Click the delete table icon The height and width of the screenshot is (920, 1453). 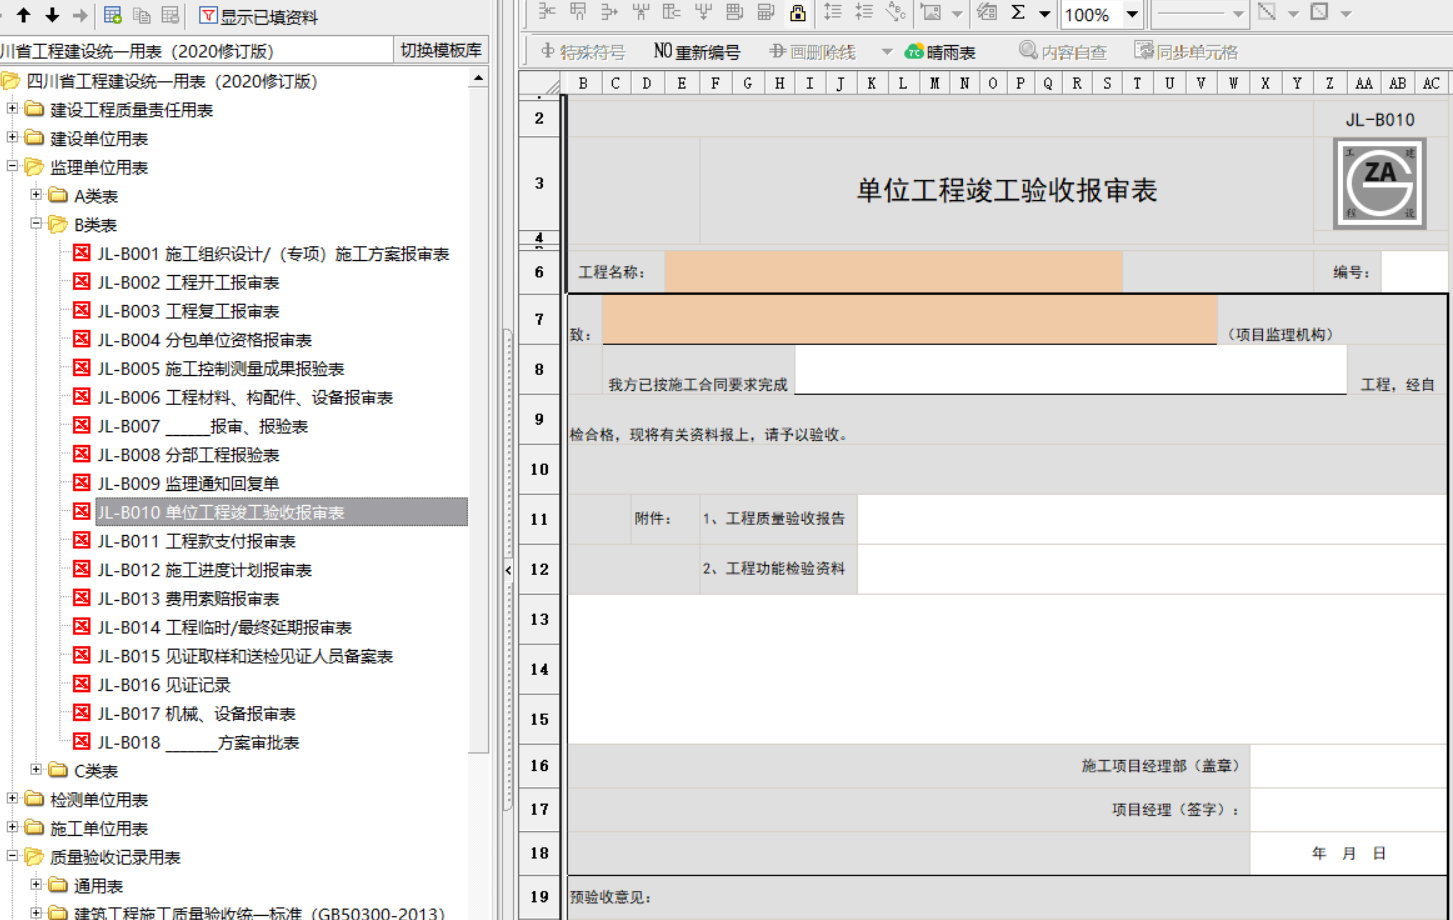[170, 15]
